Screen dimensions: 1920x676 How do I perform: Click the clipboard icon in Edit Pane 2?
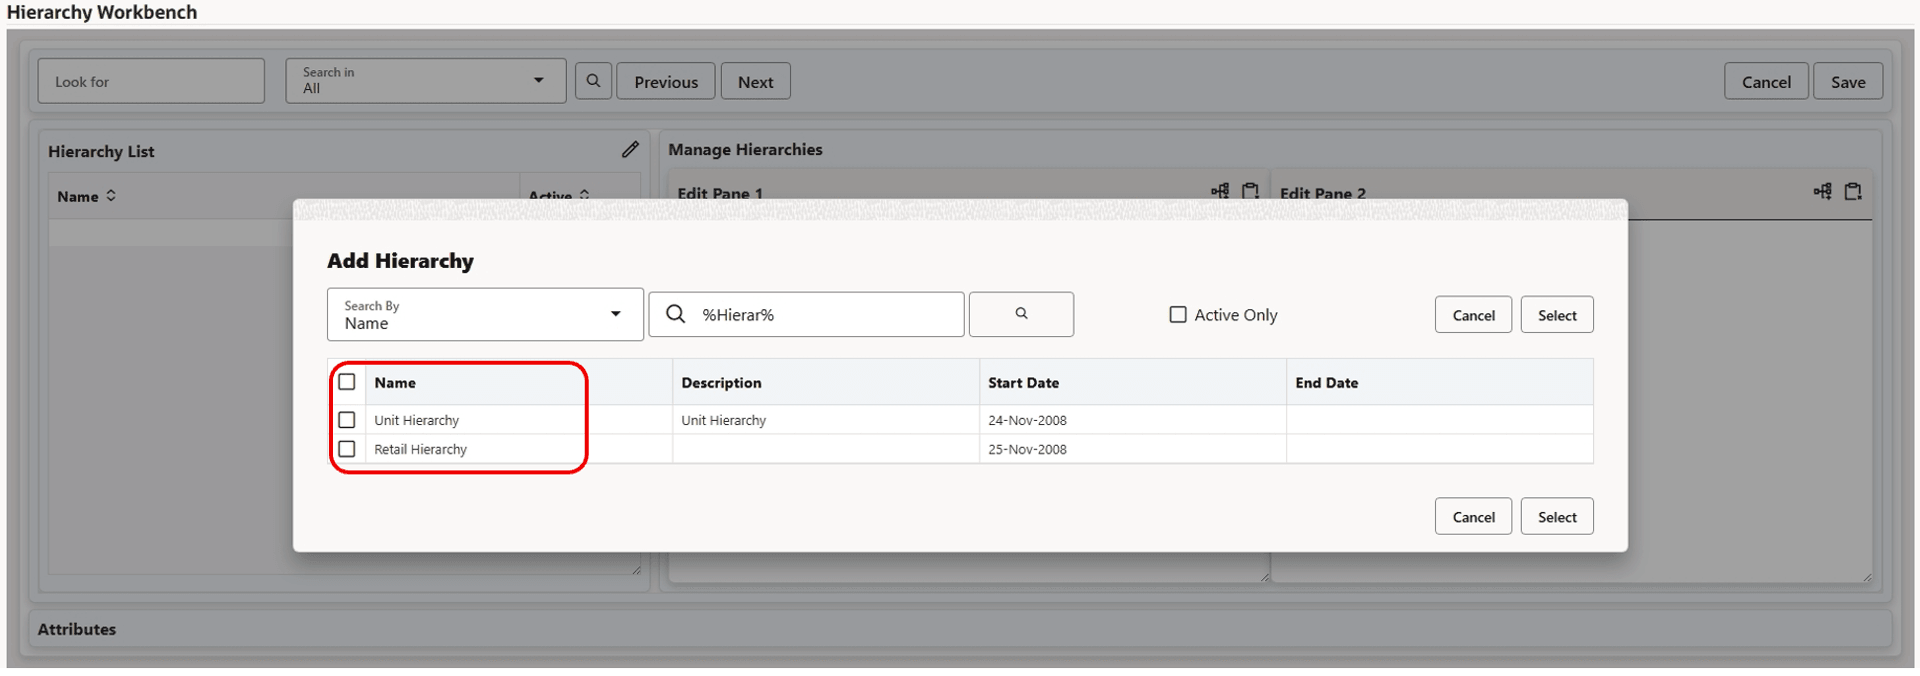point(1853,191)
